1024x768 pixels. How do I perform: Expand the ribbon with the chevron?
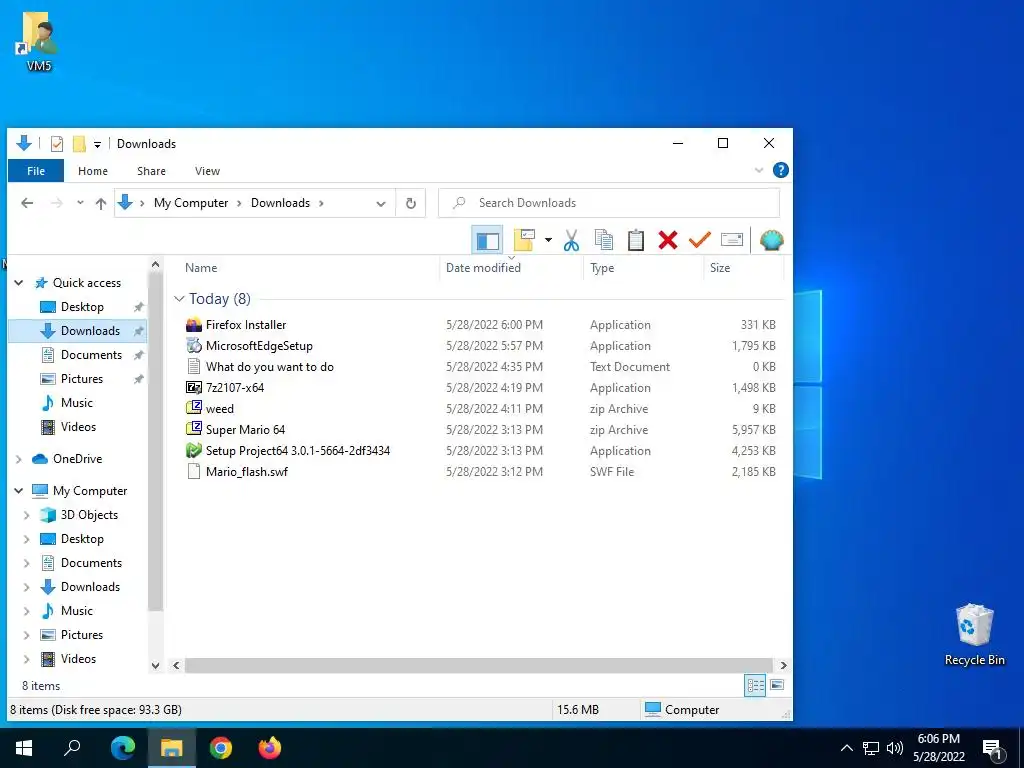pyautogui.click(x=759, y=170)
